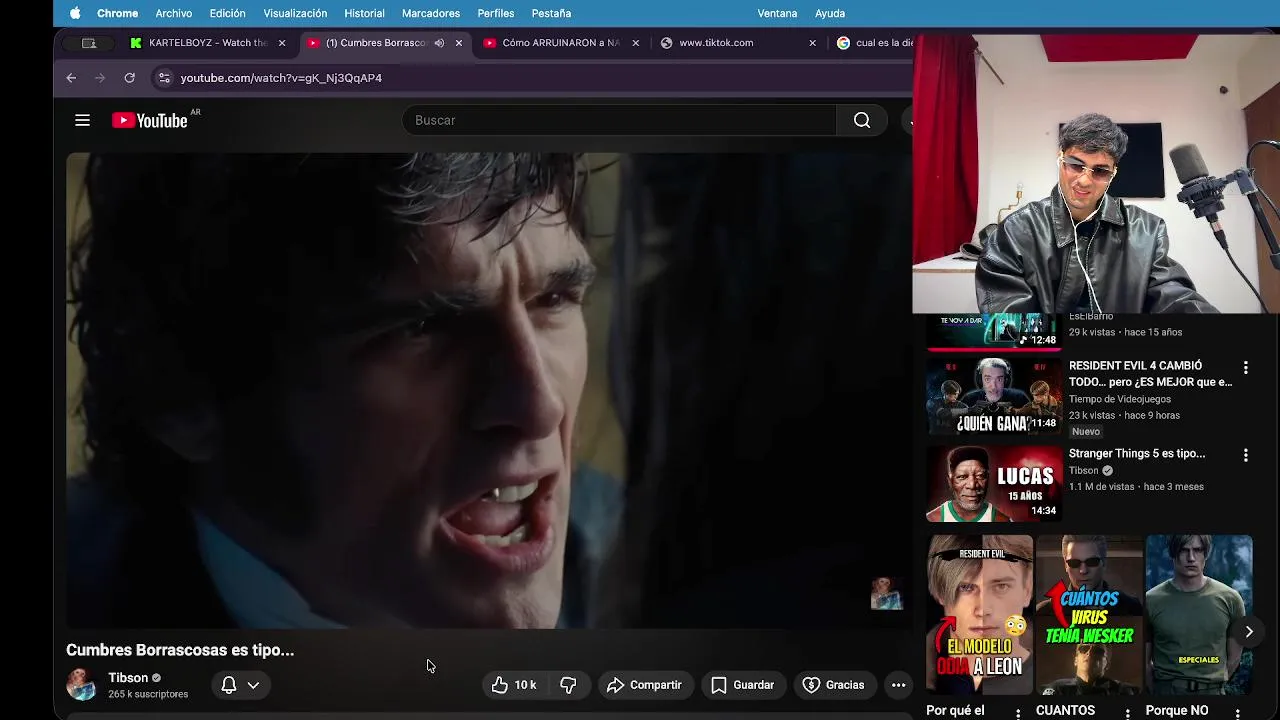Open the Tiempo de Videojuegos channel
The height and width of the screenshot is (720, 1280).
(x=1120, y=399)
